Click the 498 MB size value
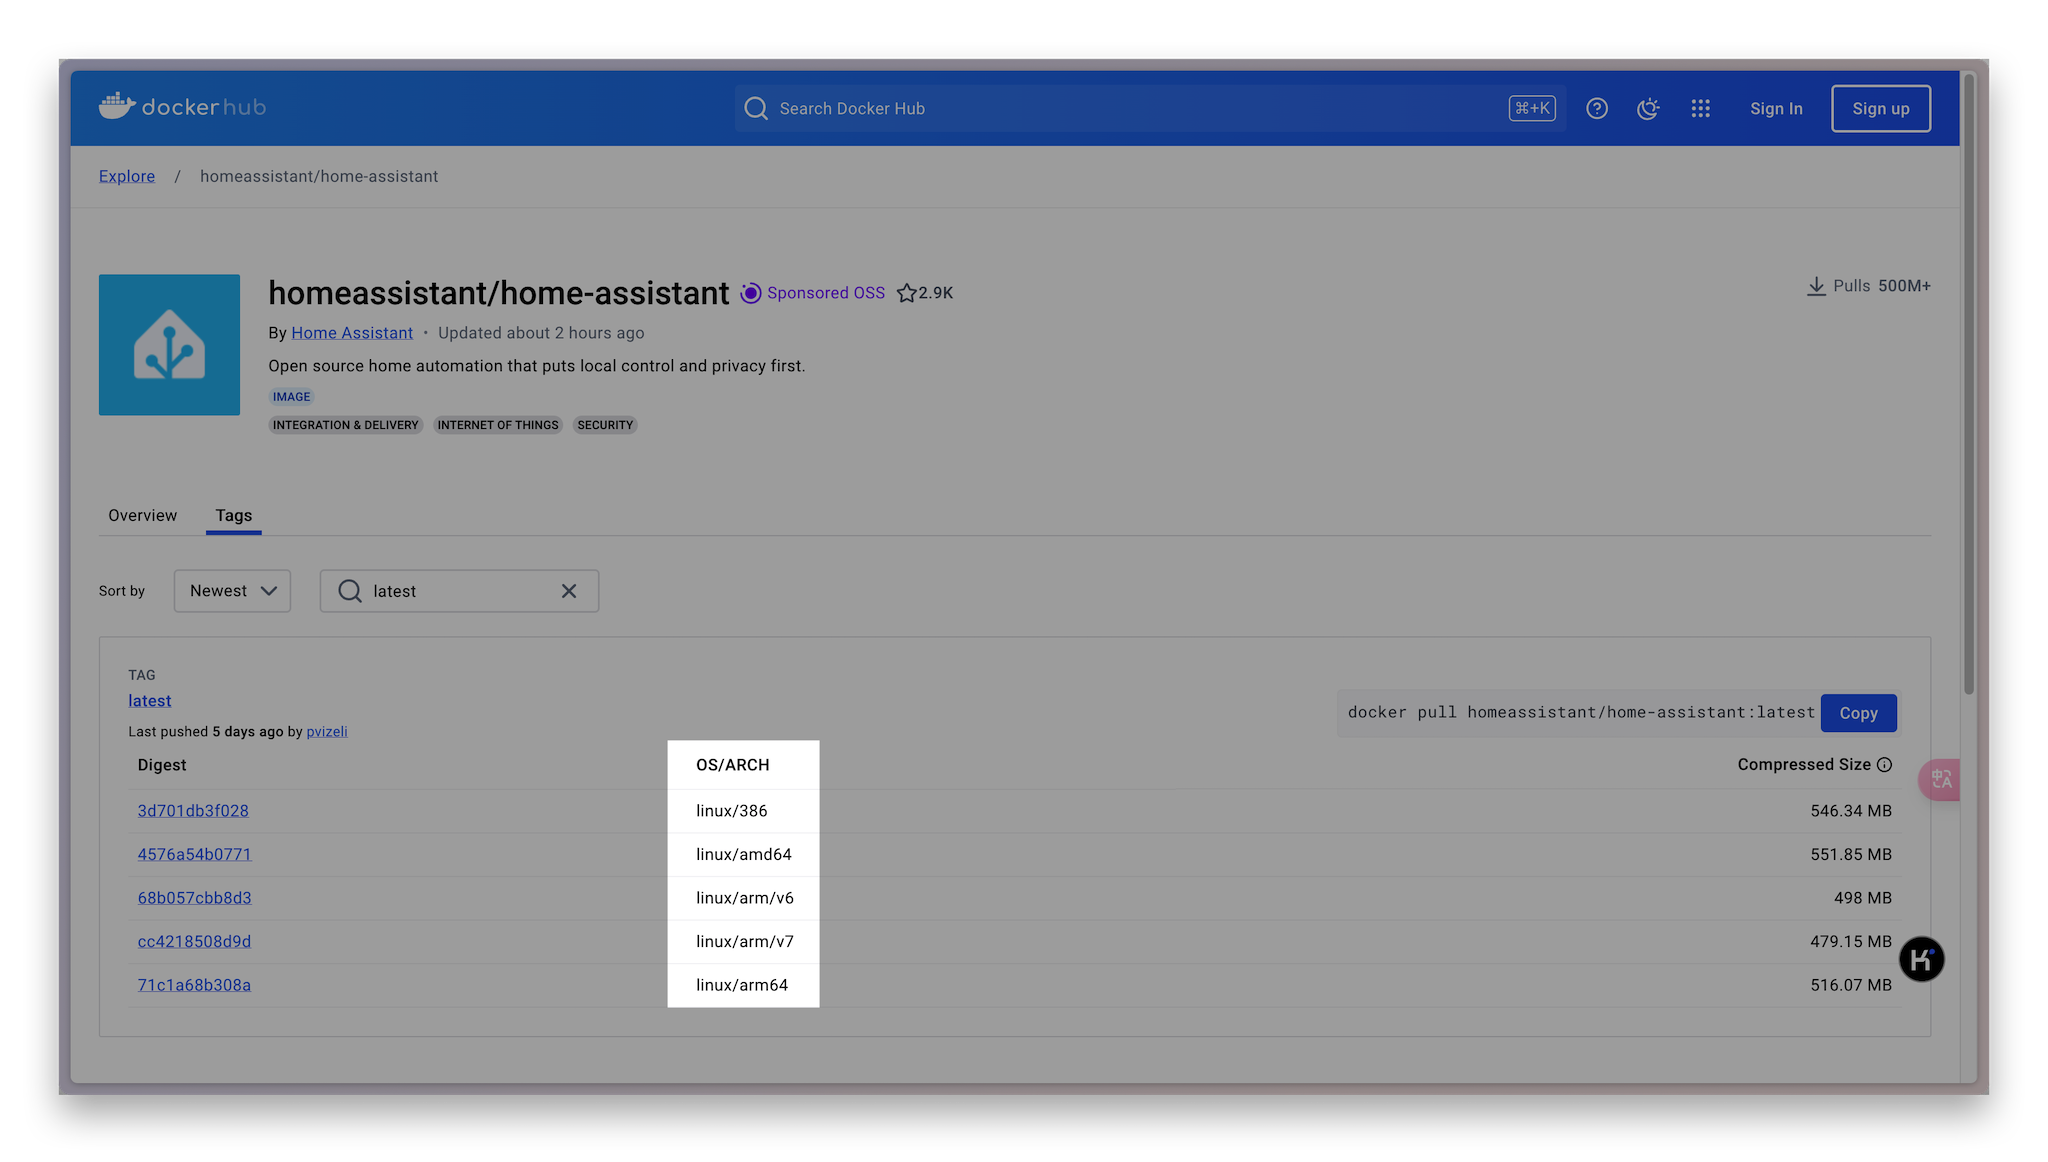The height and width of the screenshot is (1162, 2048). [1863, 898]
